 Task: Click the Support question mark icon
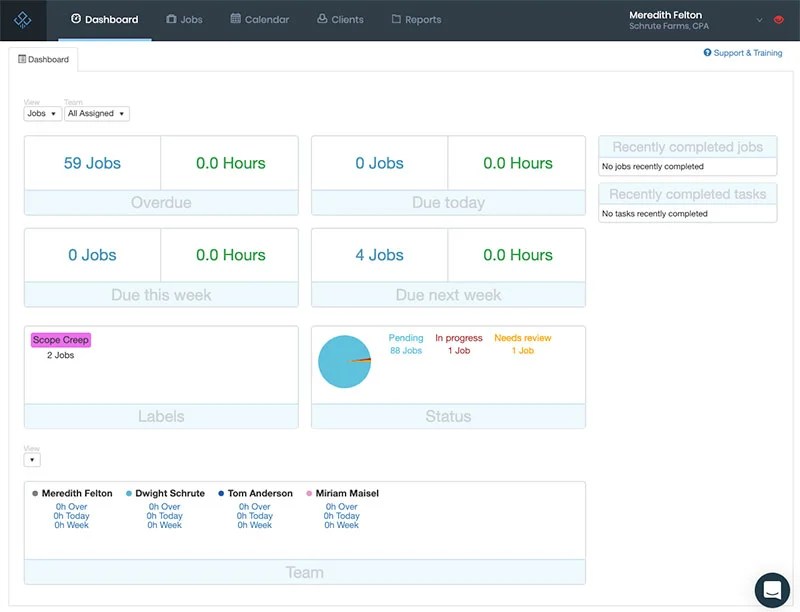707,52
